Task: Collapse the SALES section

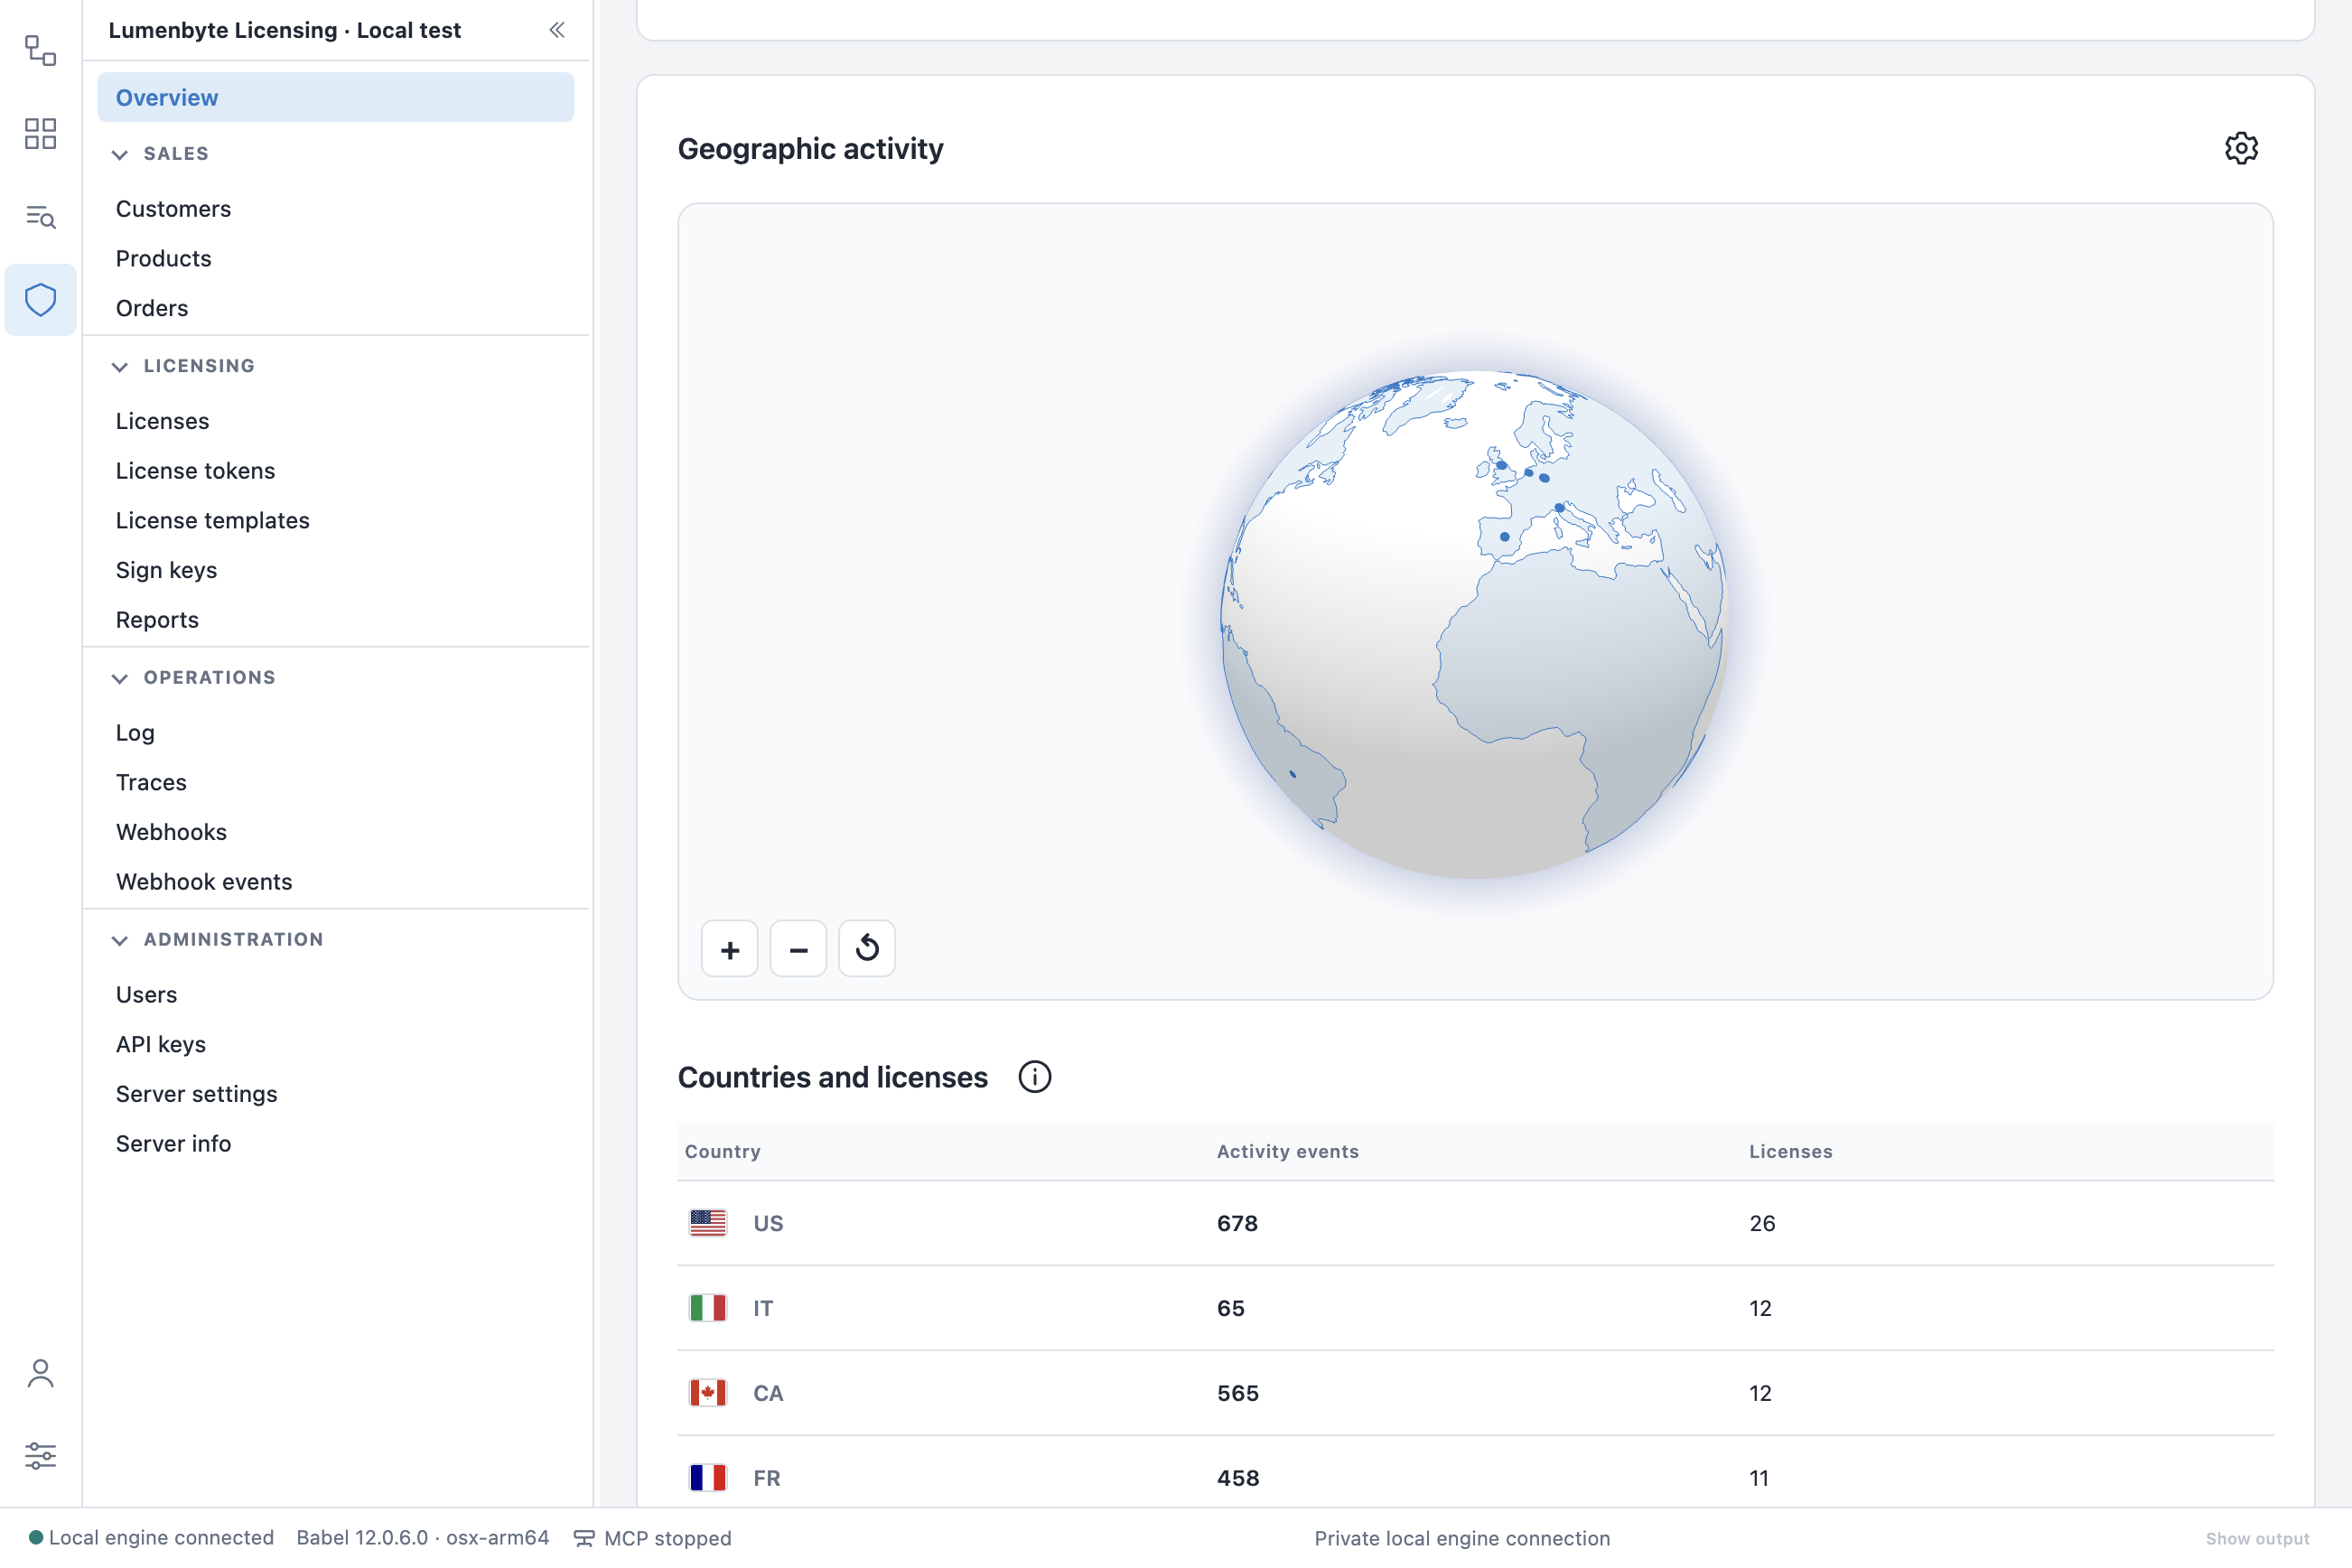Action: pos(120,154)
